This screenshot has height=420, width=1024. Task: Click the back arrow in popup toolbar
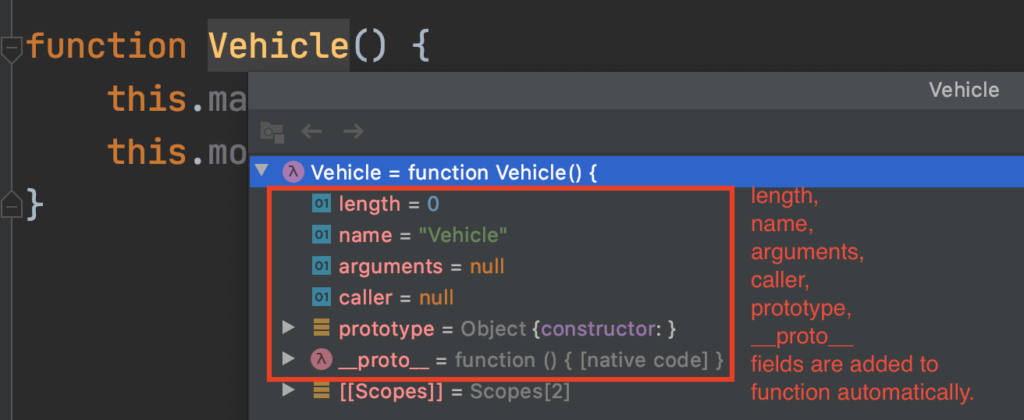pyautogui.click(x=312, y=131)
